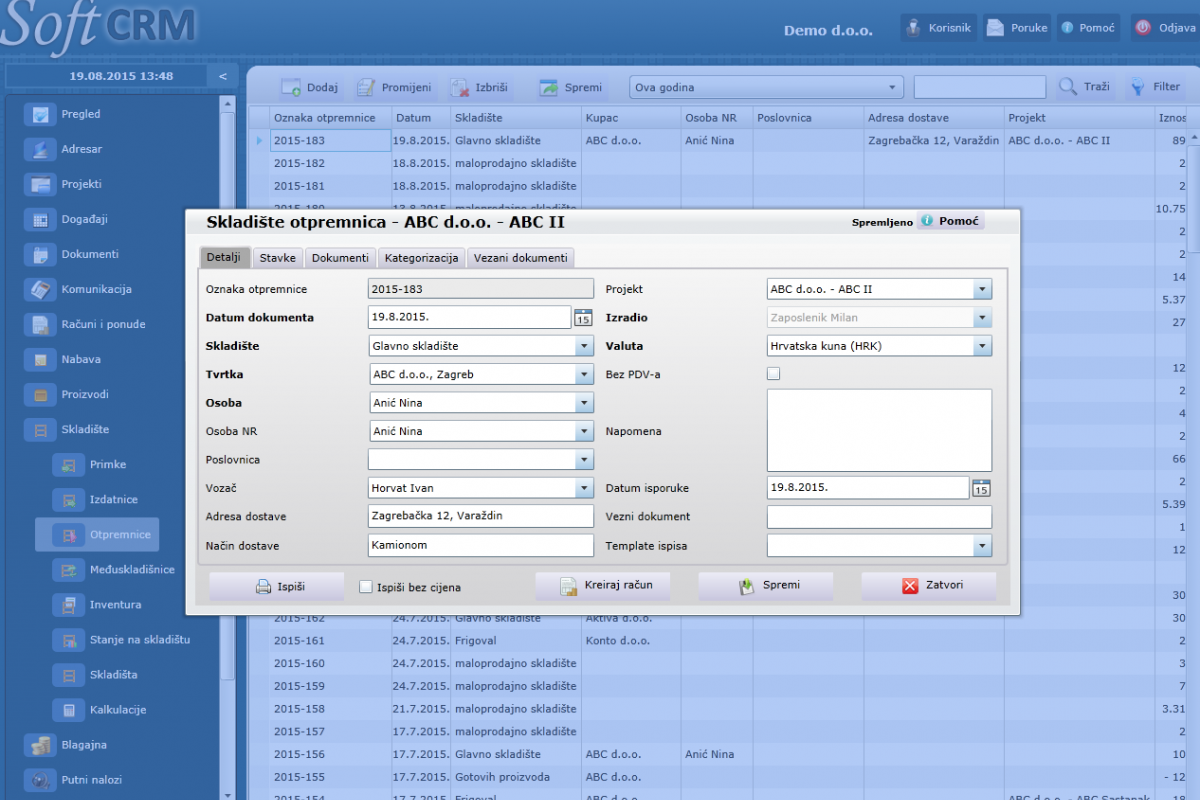Toggle the Ispiši bez cijena checkbox
The width and height of the screenshot is (1200, 800).
point(365,587)
